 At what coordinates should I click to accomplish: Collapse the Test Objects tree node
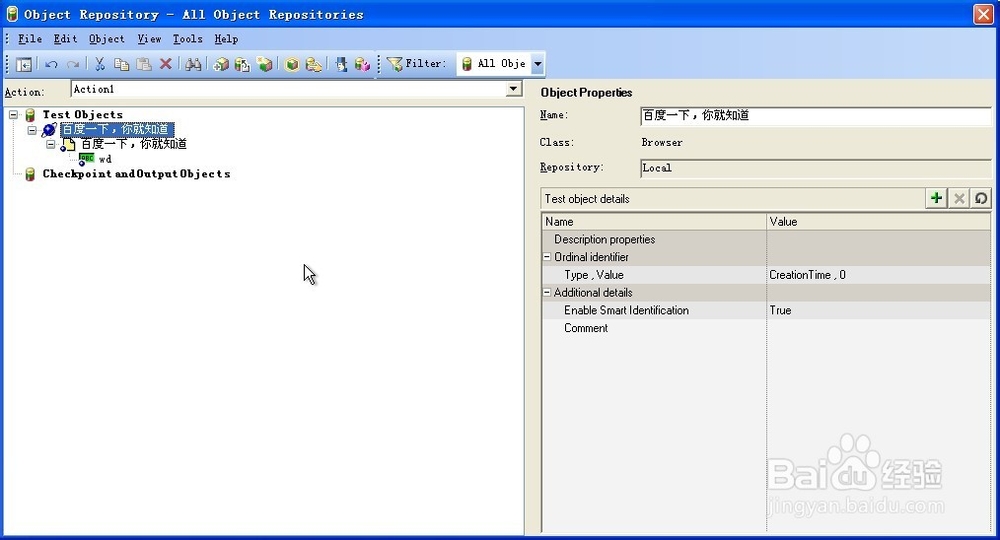(x=13, y=115)
